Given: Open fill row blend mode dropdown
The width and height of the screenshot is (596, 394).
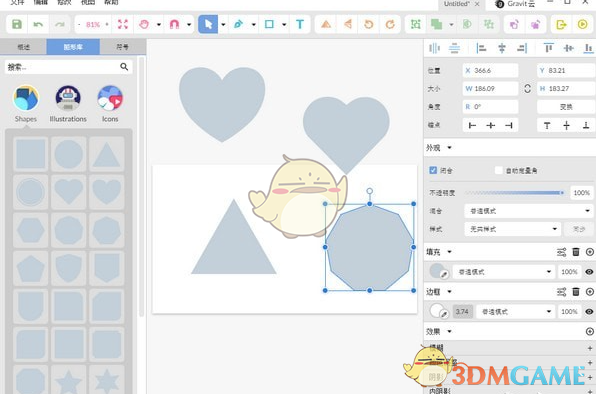Looking at the screenshot, I should (x=504, y=272).
